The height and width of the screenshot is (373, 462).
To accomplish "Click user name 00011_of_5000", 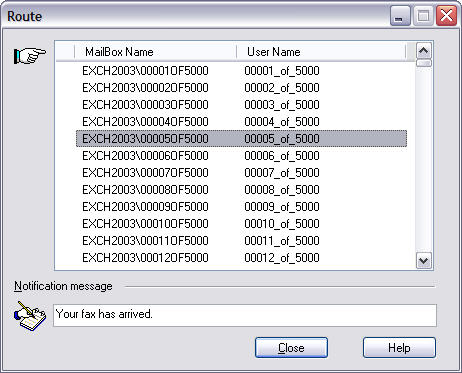I will click(x=282, y=241).
